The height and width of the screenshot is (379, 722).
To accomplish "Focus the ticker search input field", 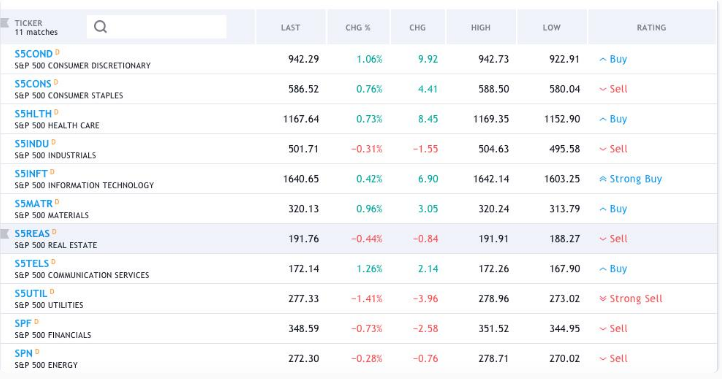I will (156, 27).
